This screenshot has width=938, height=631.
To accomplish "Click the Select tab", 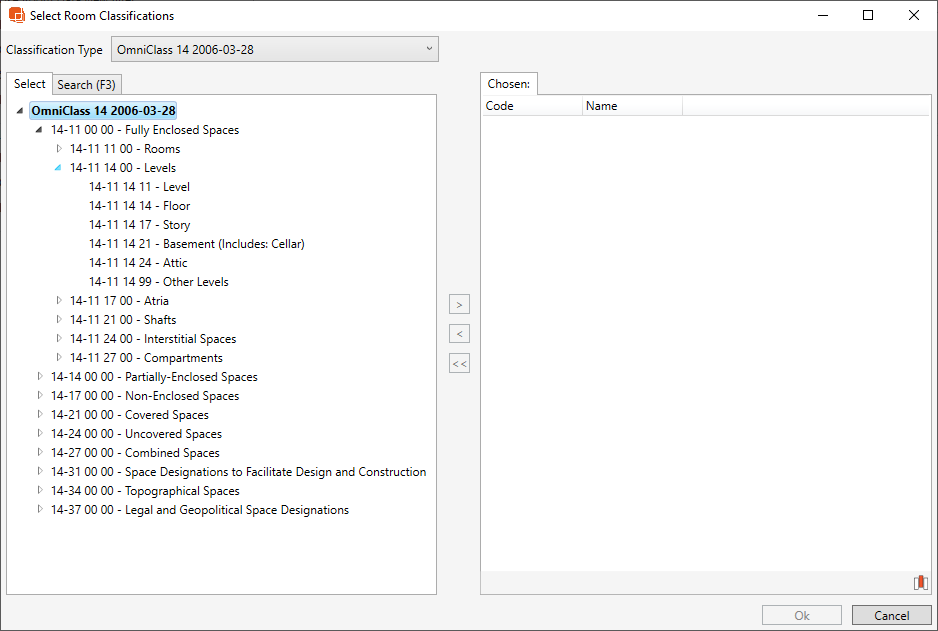I will point(29,84).
